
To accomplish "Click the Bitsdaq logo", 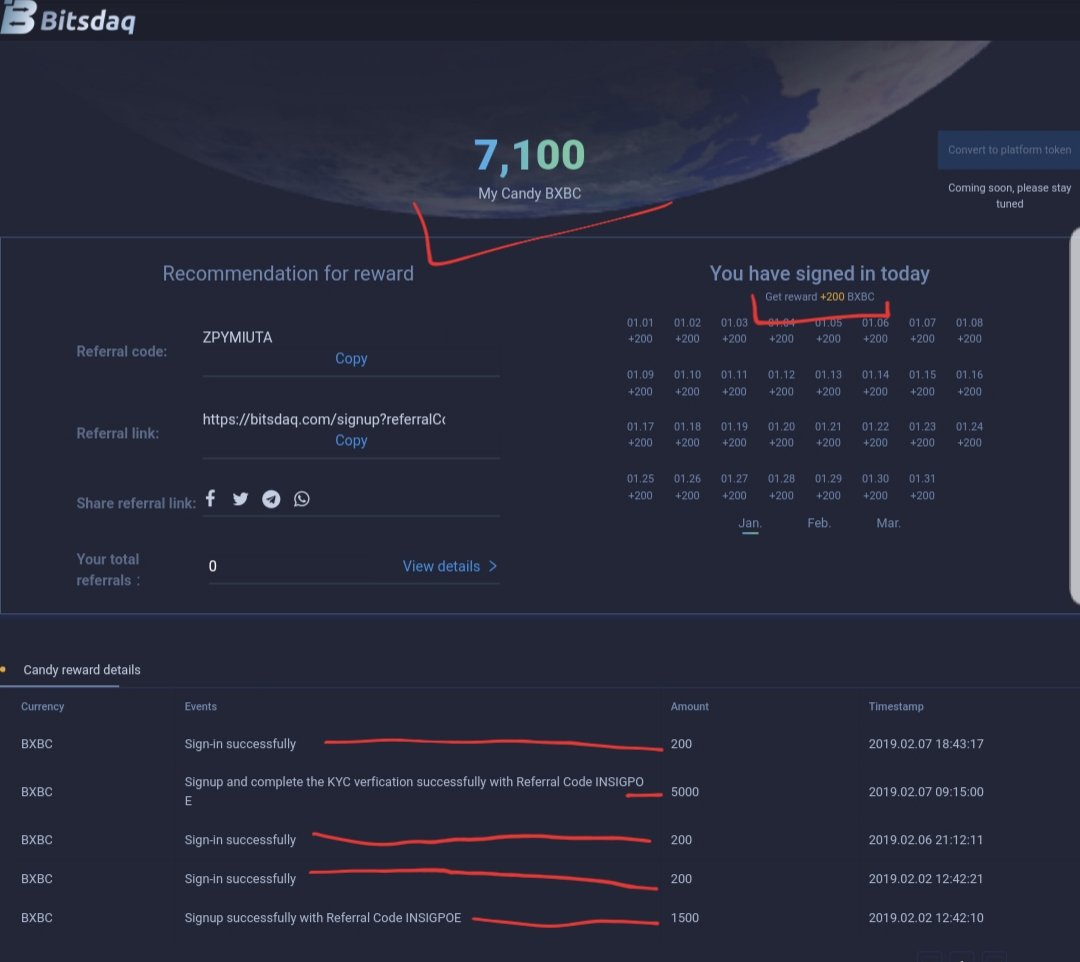I will (68, 19).
